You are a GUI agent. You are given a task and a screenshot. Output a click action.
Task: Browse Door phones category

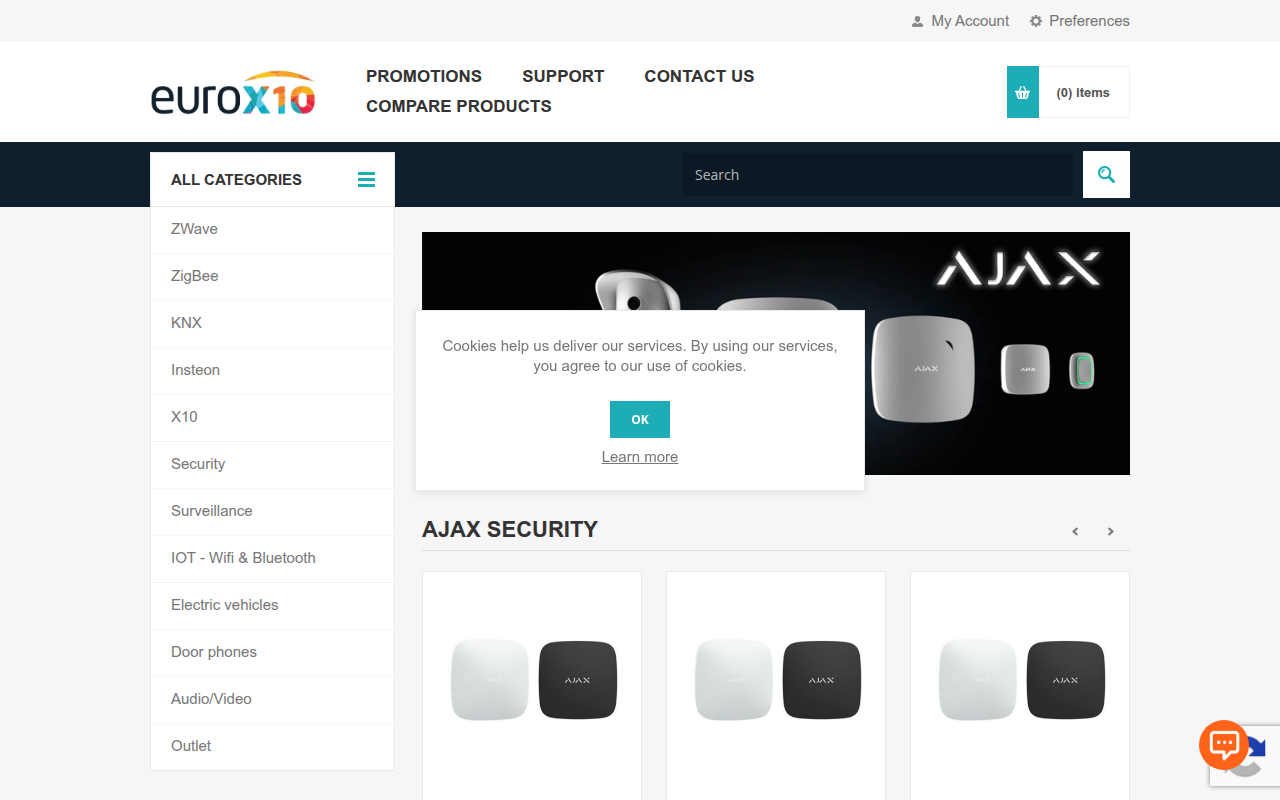[x=272, y=652]
